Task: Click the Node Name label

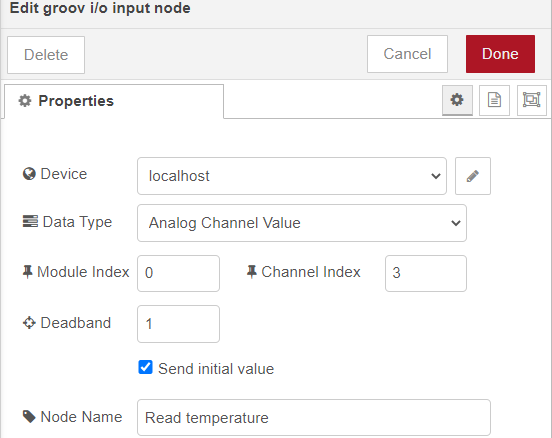Action: [81, 417]
